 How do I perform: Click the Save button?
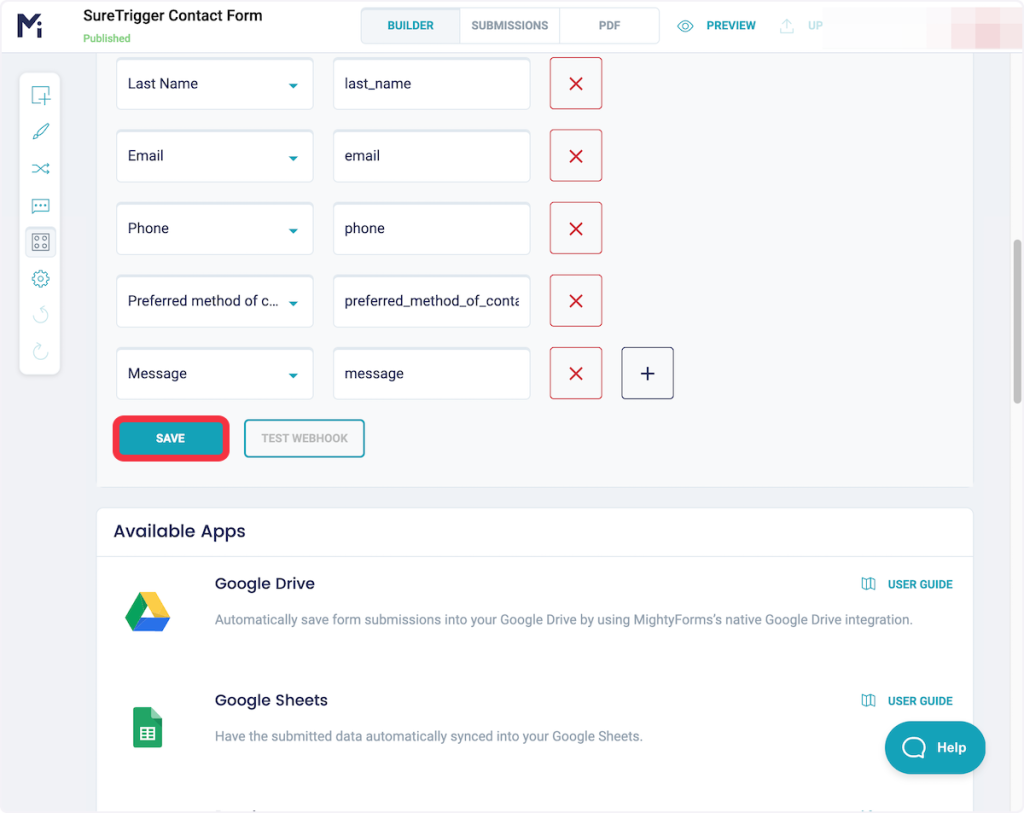[x=171, y=439]
